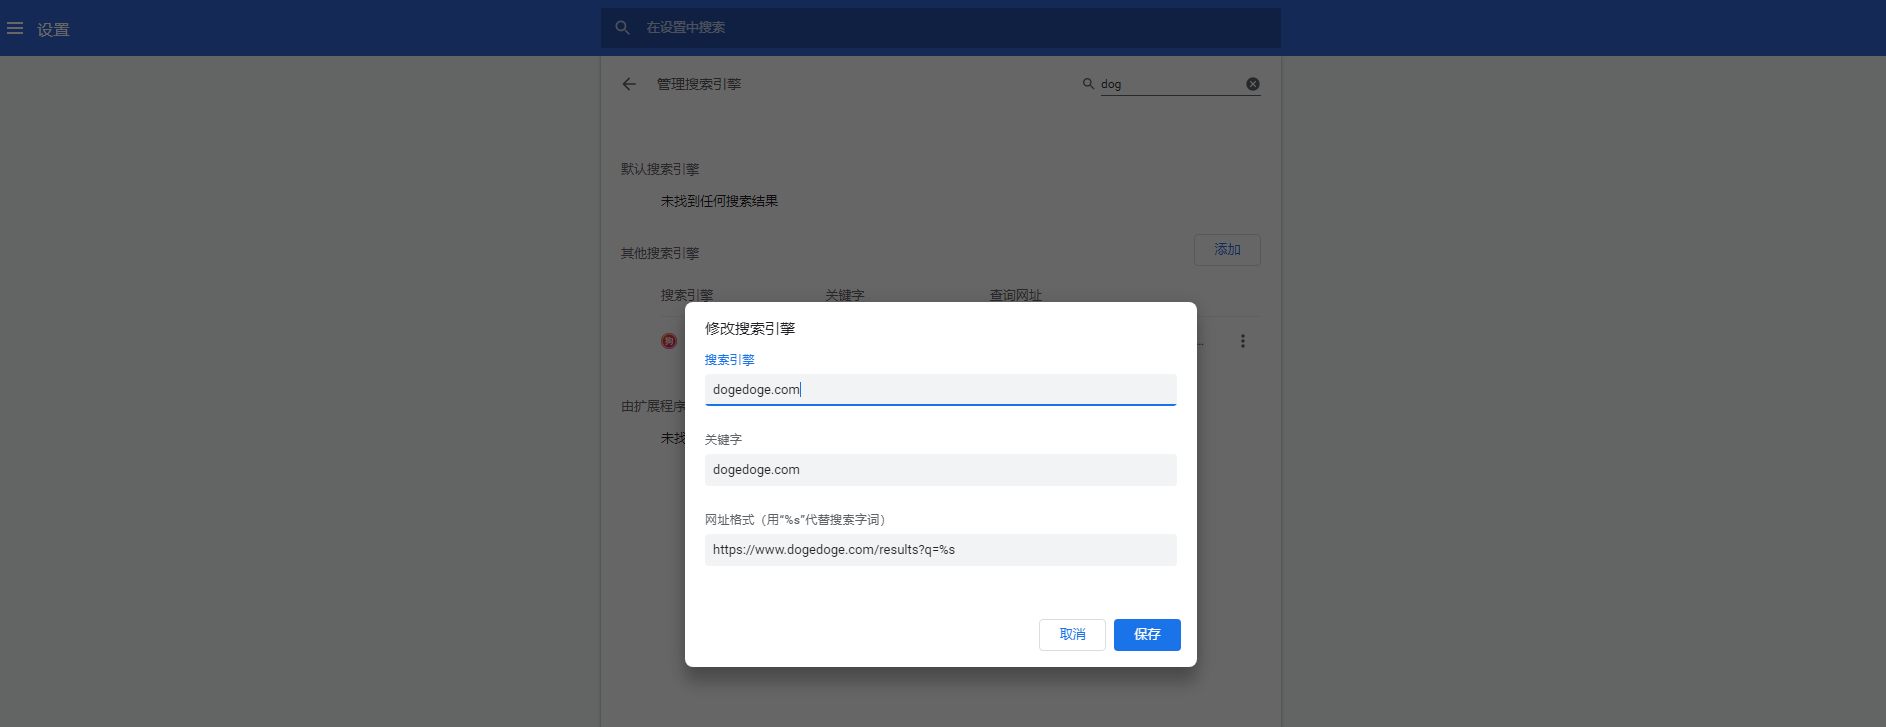This screenshot has height=727, width=1886.
Task: Click the search icon next to 'dog'
Action: pos(1088,84)
